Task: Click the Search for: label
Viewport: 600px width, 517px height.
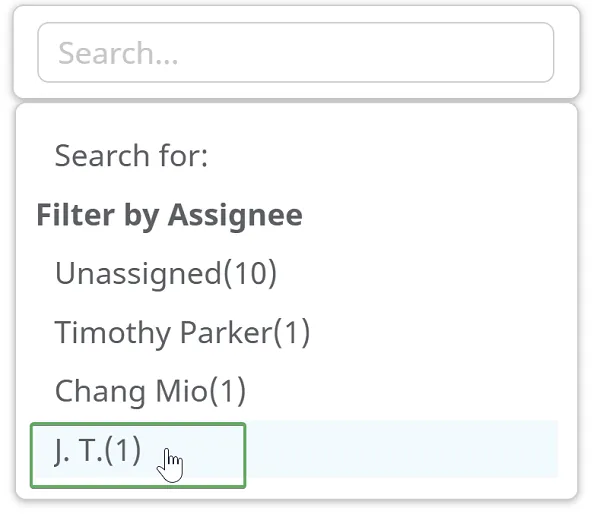Action: pos(131,156)
